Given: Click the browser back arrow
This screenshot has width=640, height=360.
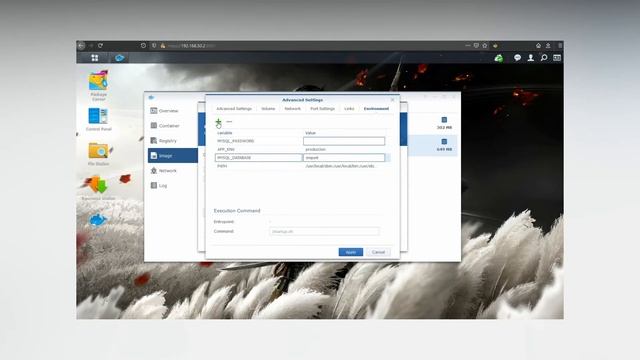Looking at the screenshot, I should pos(81,45).
